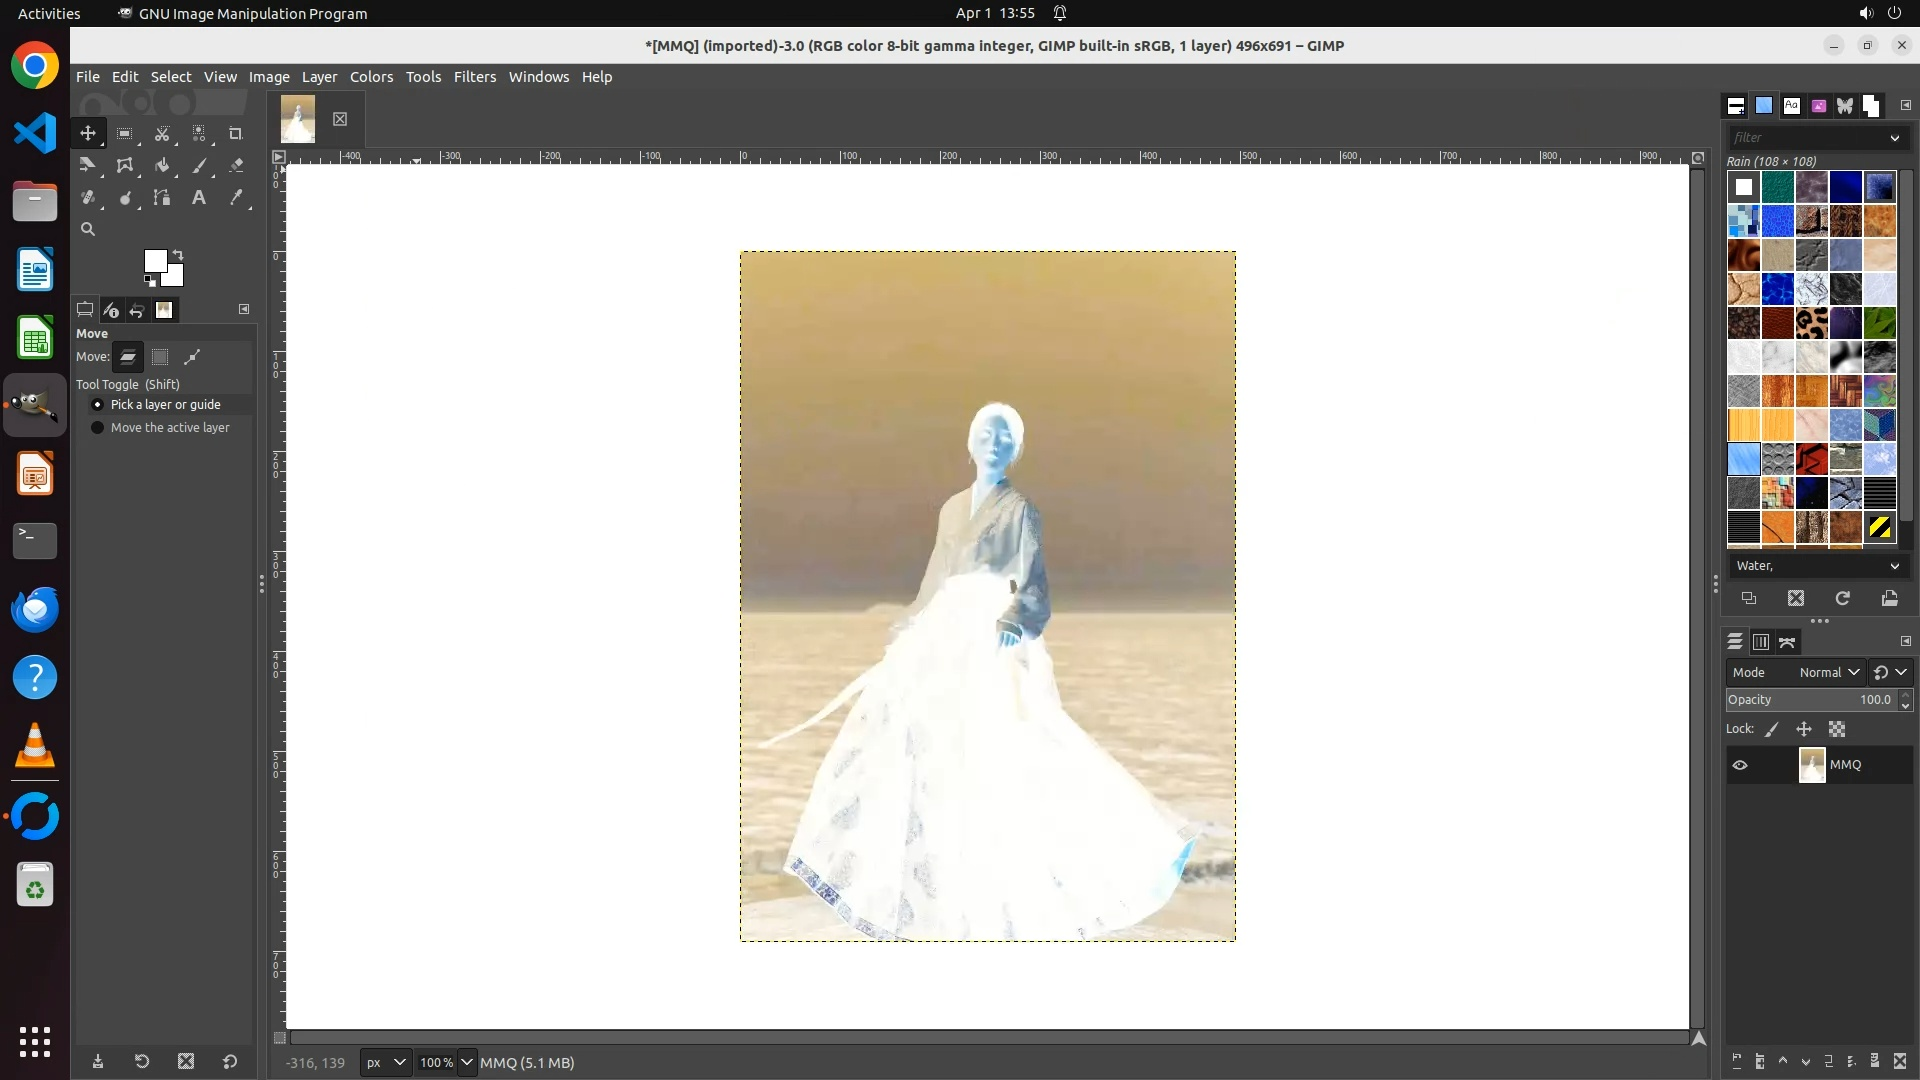Select the Crop tool

pyautogui.click(x=236, y=133)
